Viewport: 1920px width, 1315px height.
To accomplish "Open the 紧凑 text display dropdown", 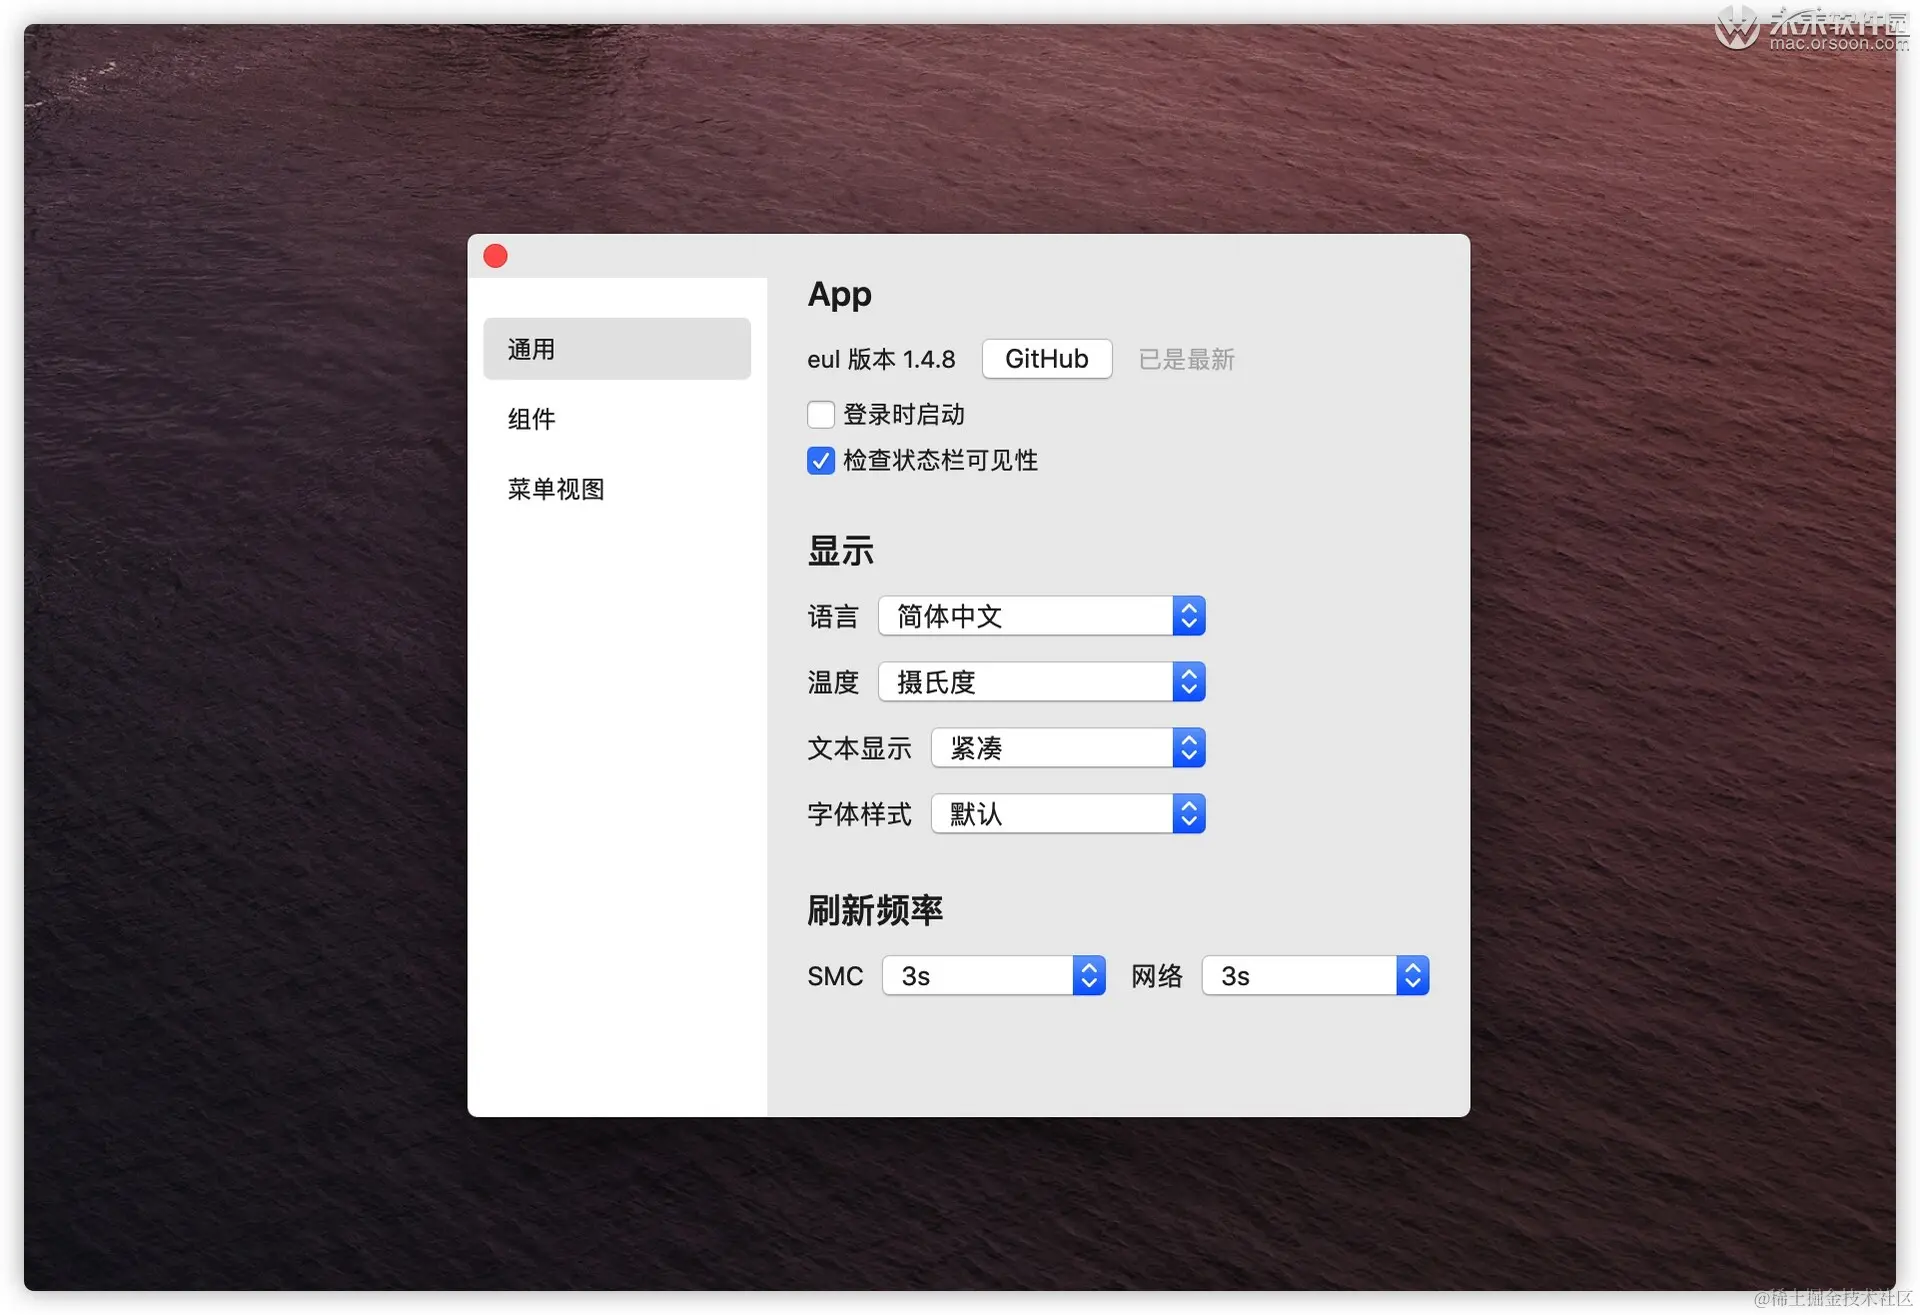I will click(1050, 748).
